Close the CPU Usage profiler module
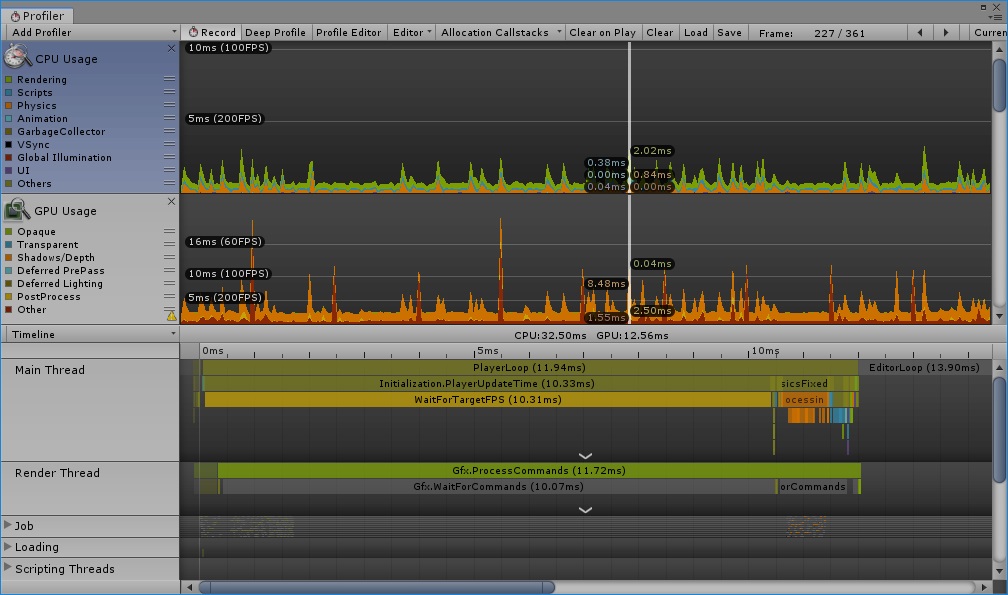 171,48
